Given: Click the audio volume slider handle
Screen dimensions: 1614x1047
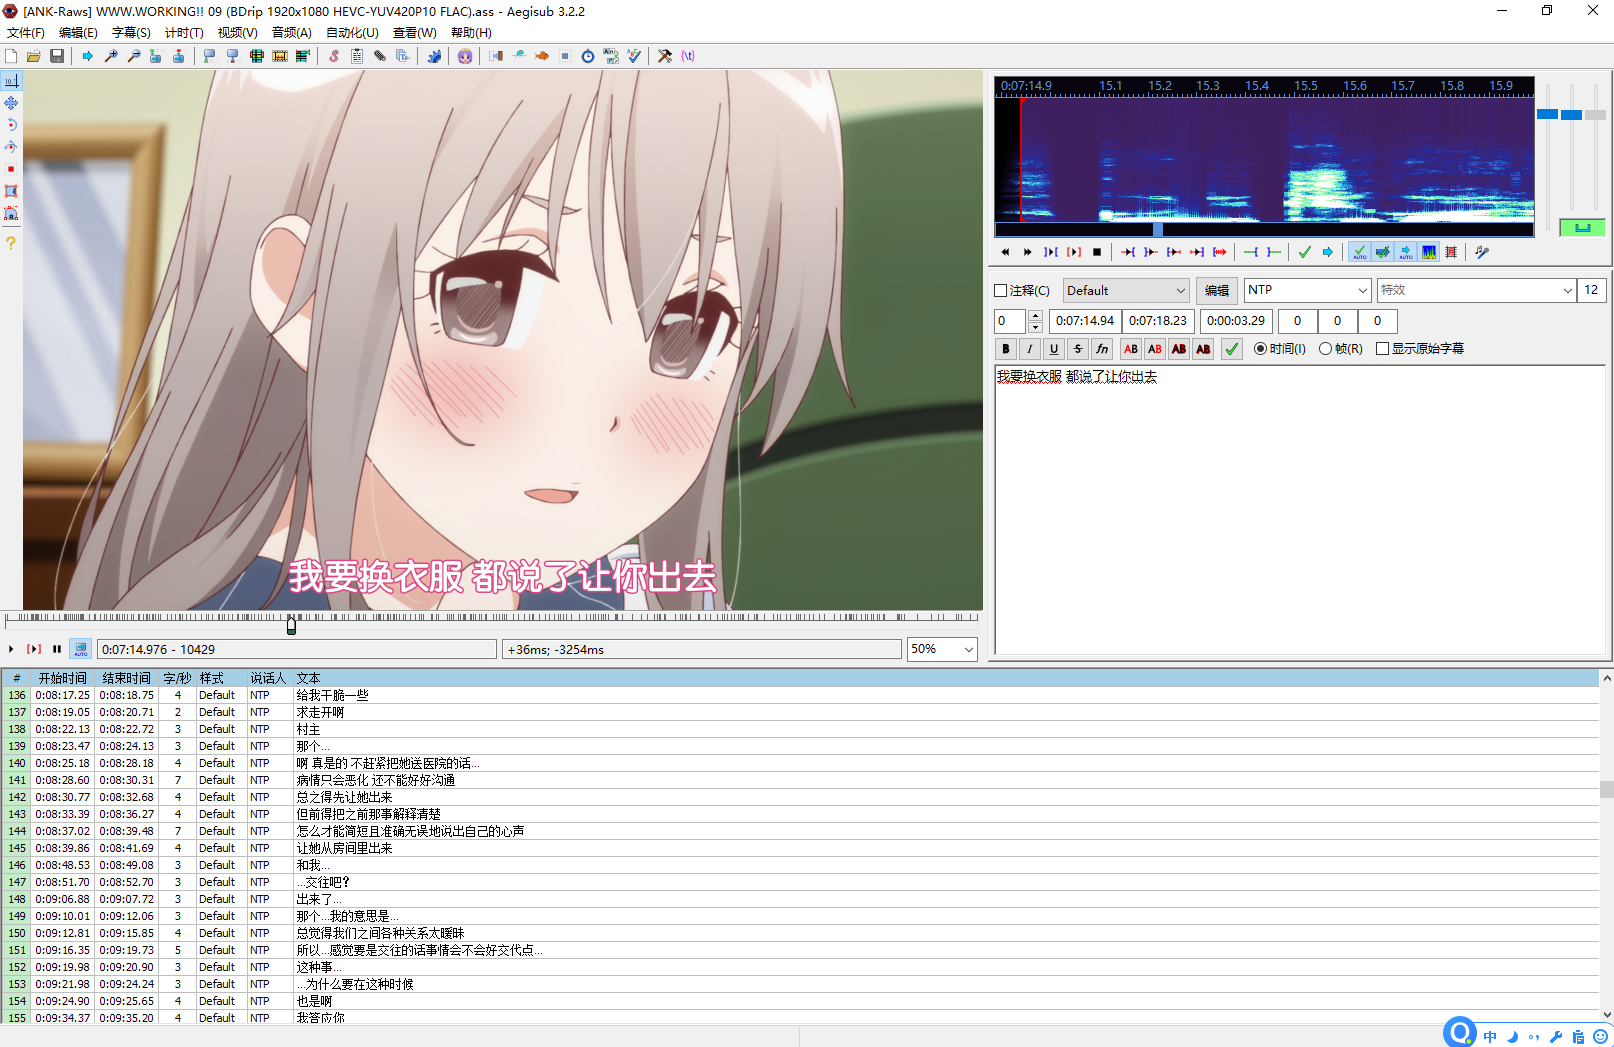Looking at the screenshot, I should (1596, 115).
